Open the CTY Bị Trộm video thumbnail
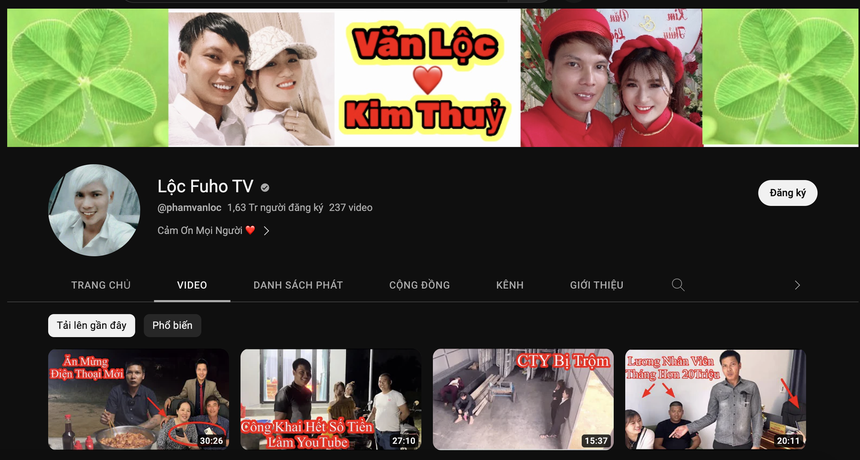 click(x=523, y=400)
